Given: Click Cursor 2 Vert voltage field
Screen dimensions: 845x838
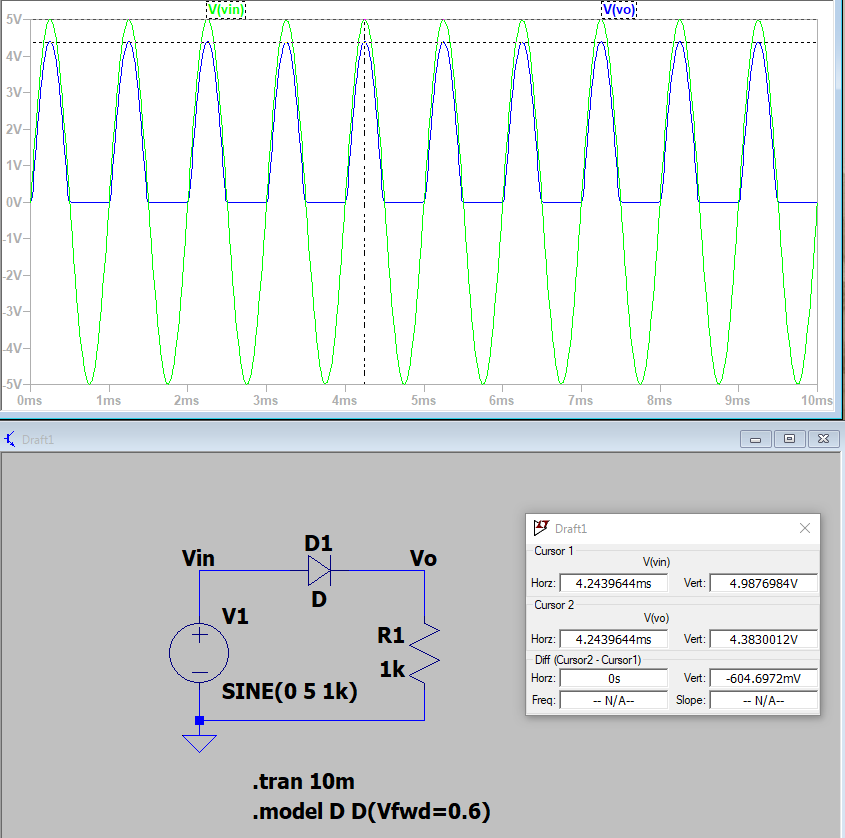Looking at the screenshot, I should tap(762, 639).
